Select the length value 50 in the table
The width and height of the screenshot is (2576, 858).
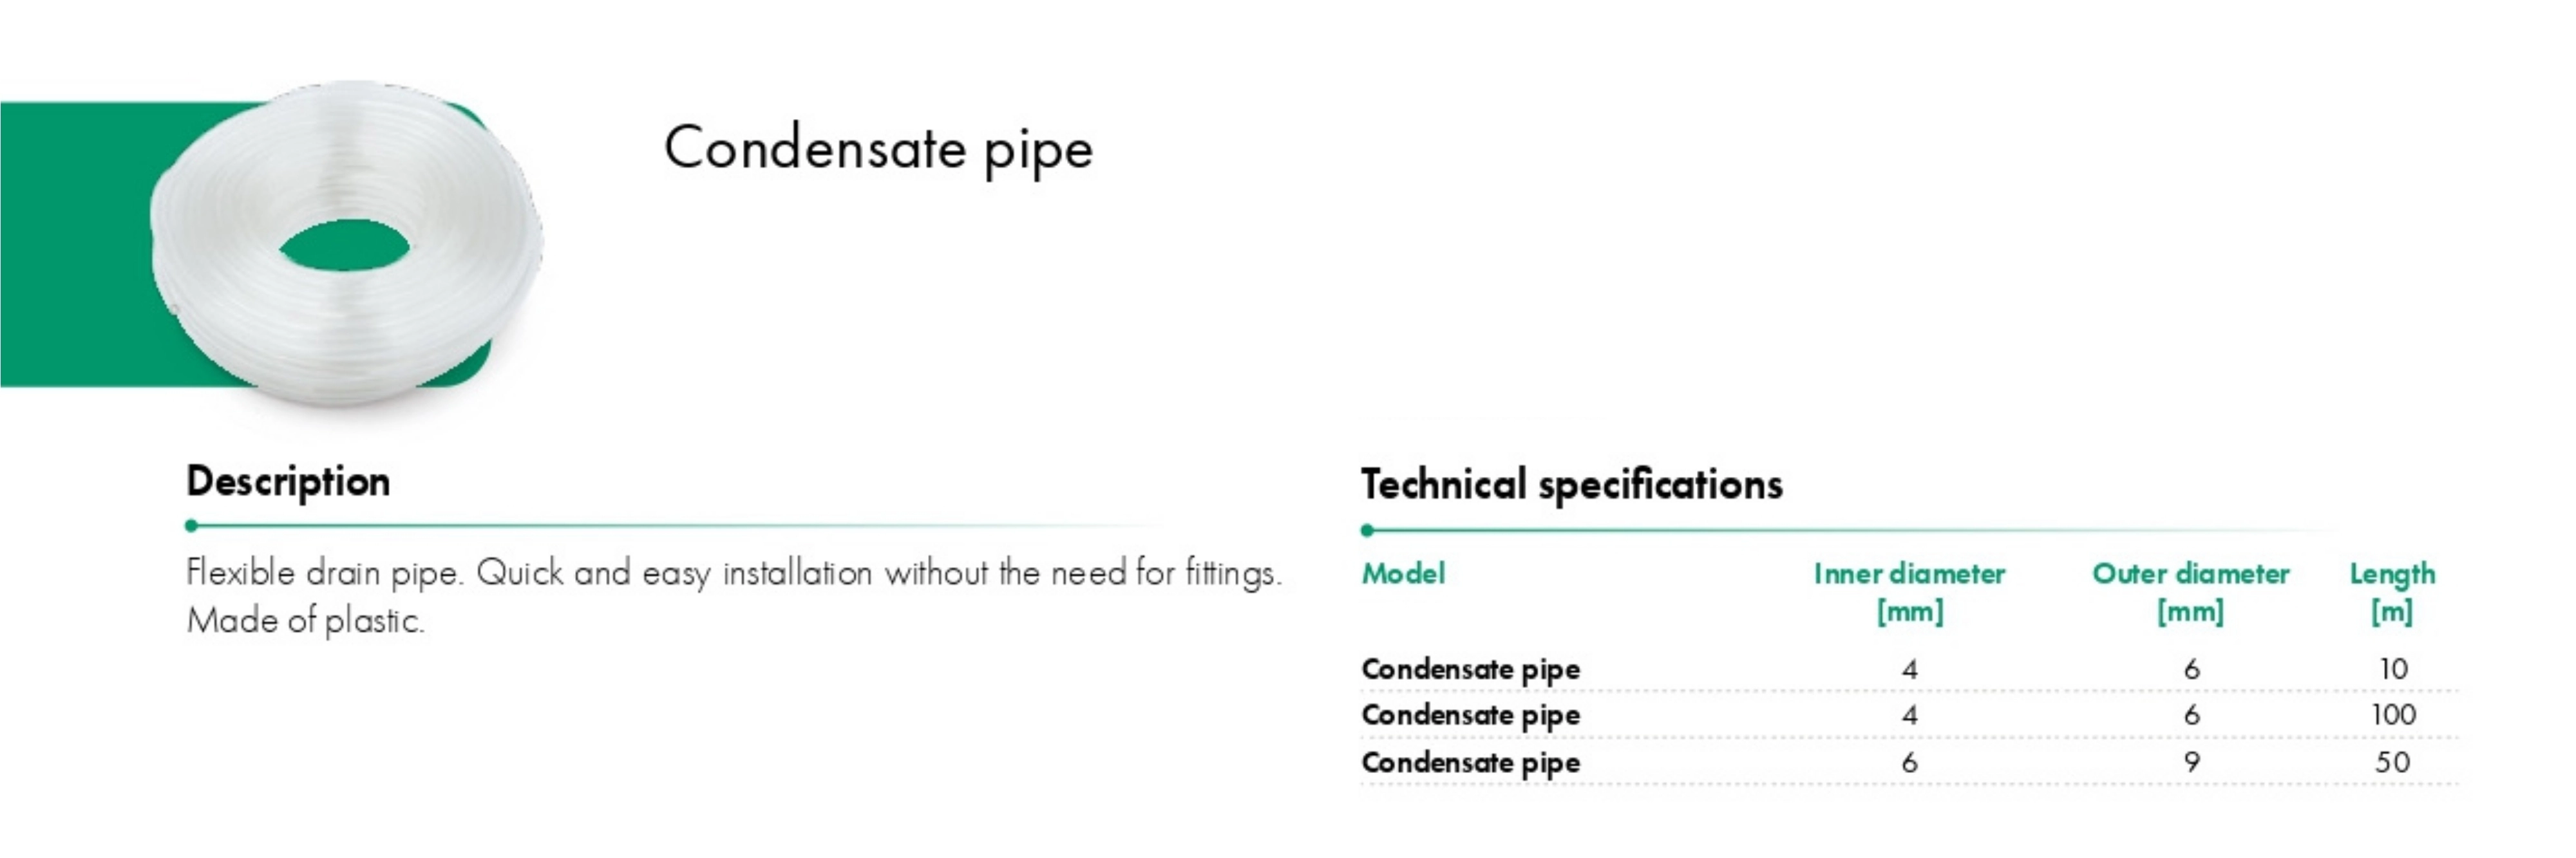2393,762
